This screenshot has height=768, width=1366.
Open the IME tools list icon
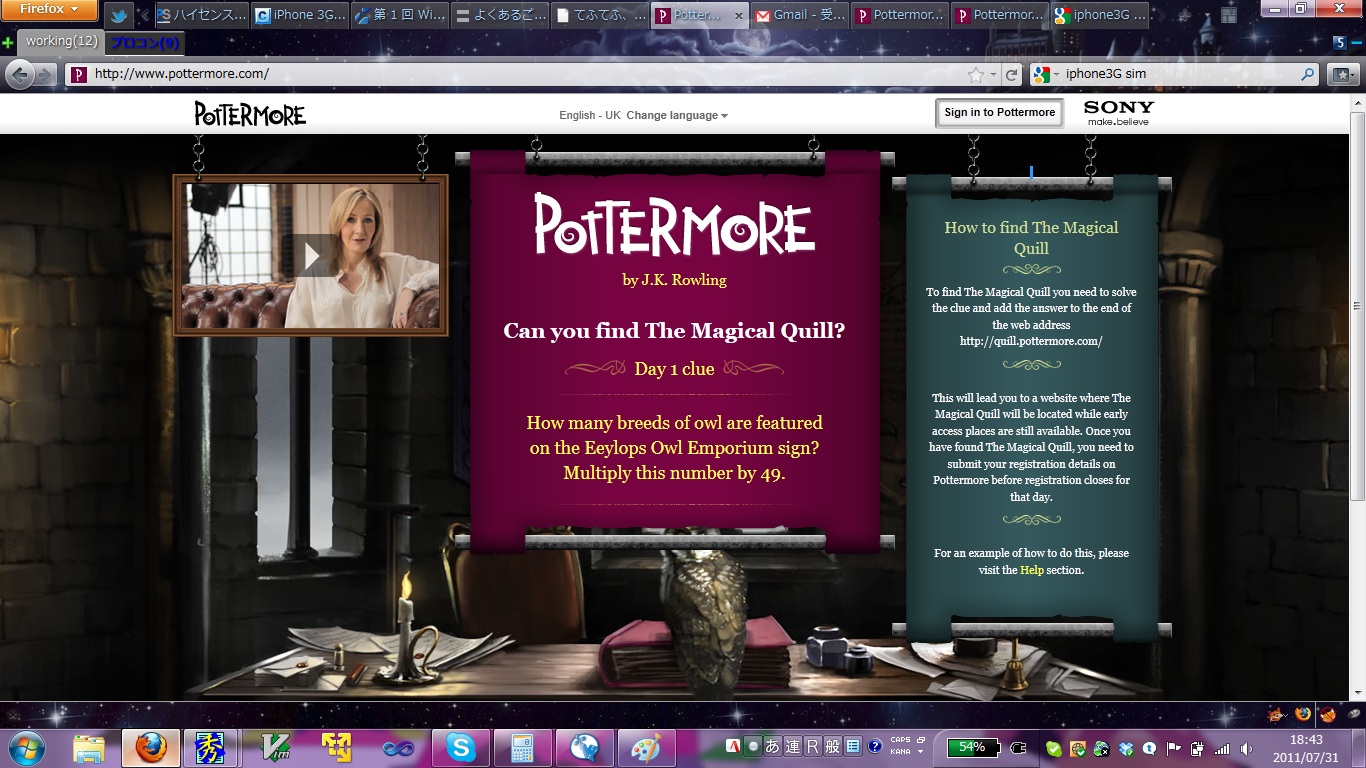[853, 746]
